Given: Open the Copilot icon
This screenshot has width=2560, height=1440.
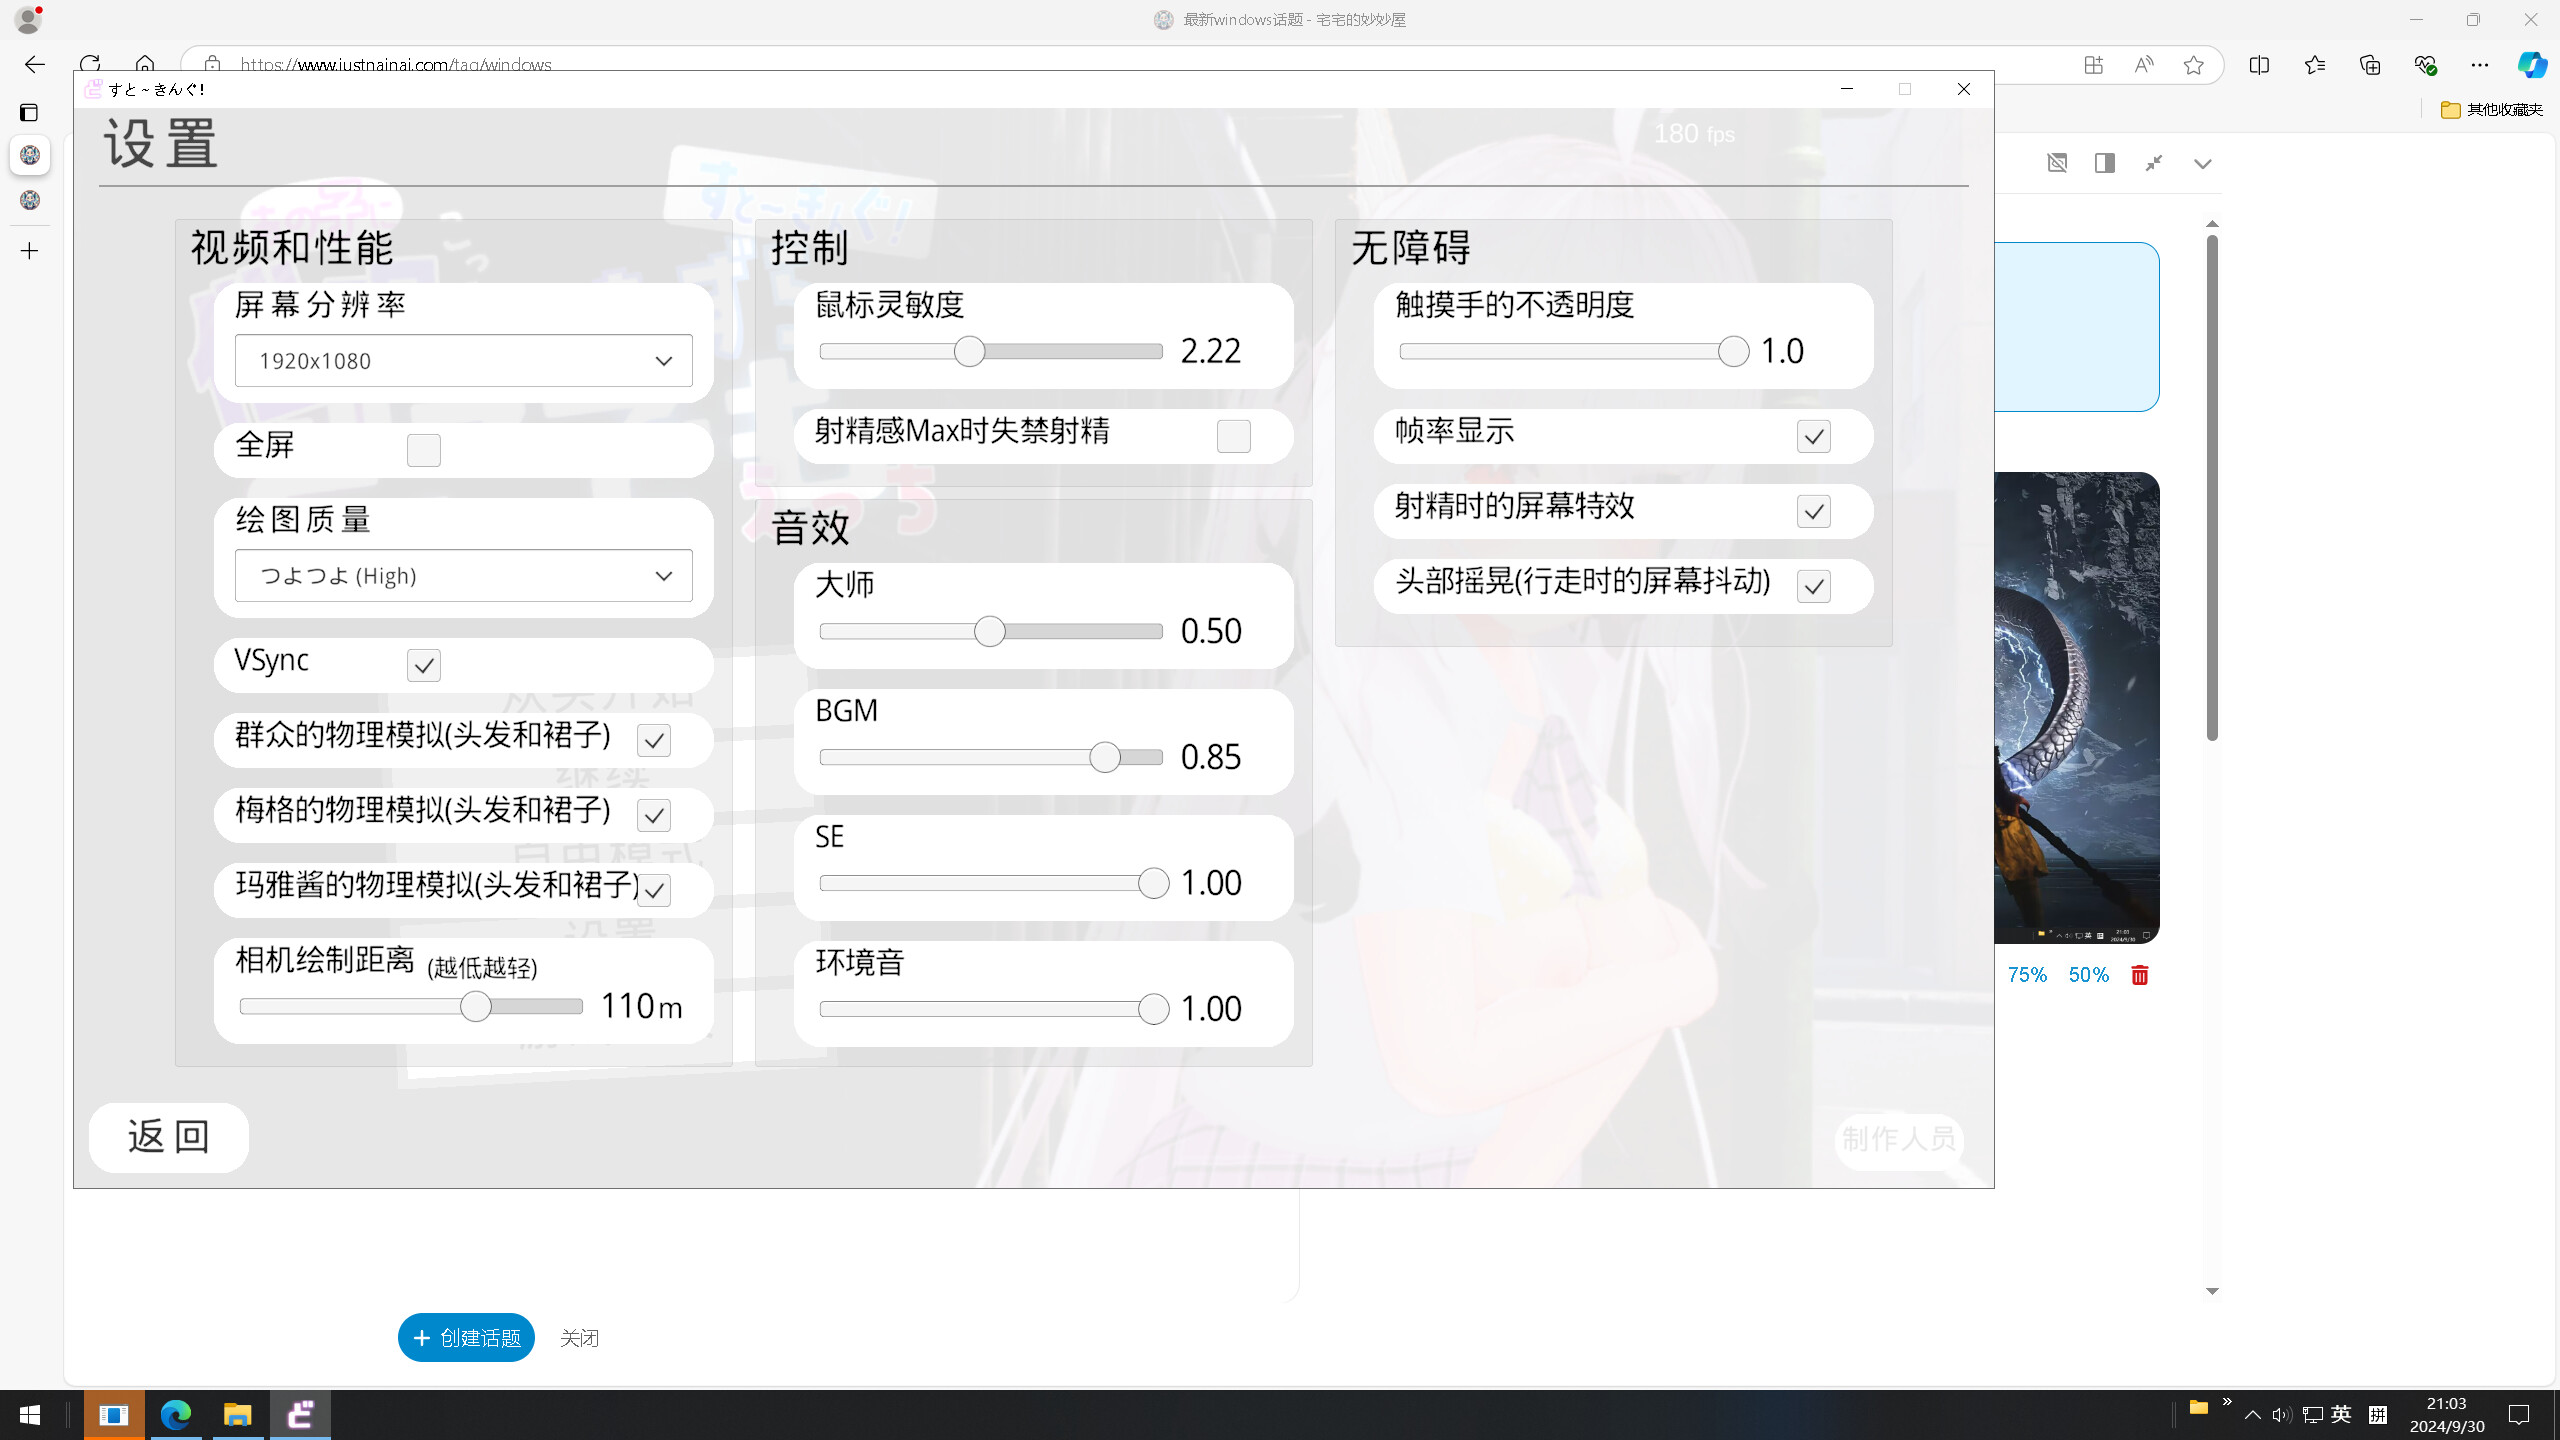Looking at the screenshot, I should [x=2532, y=65].
